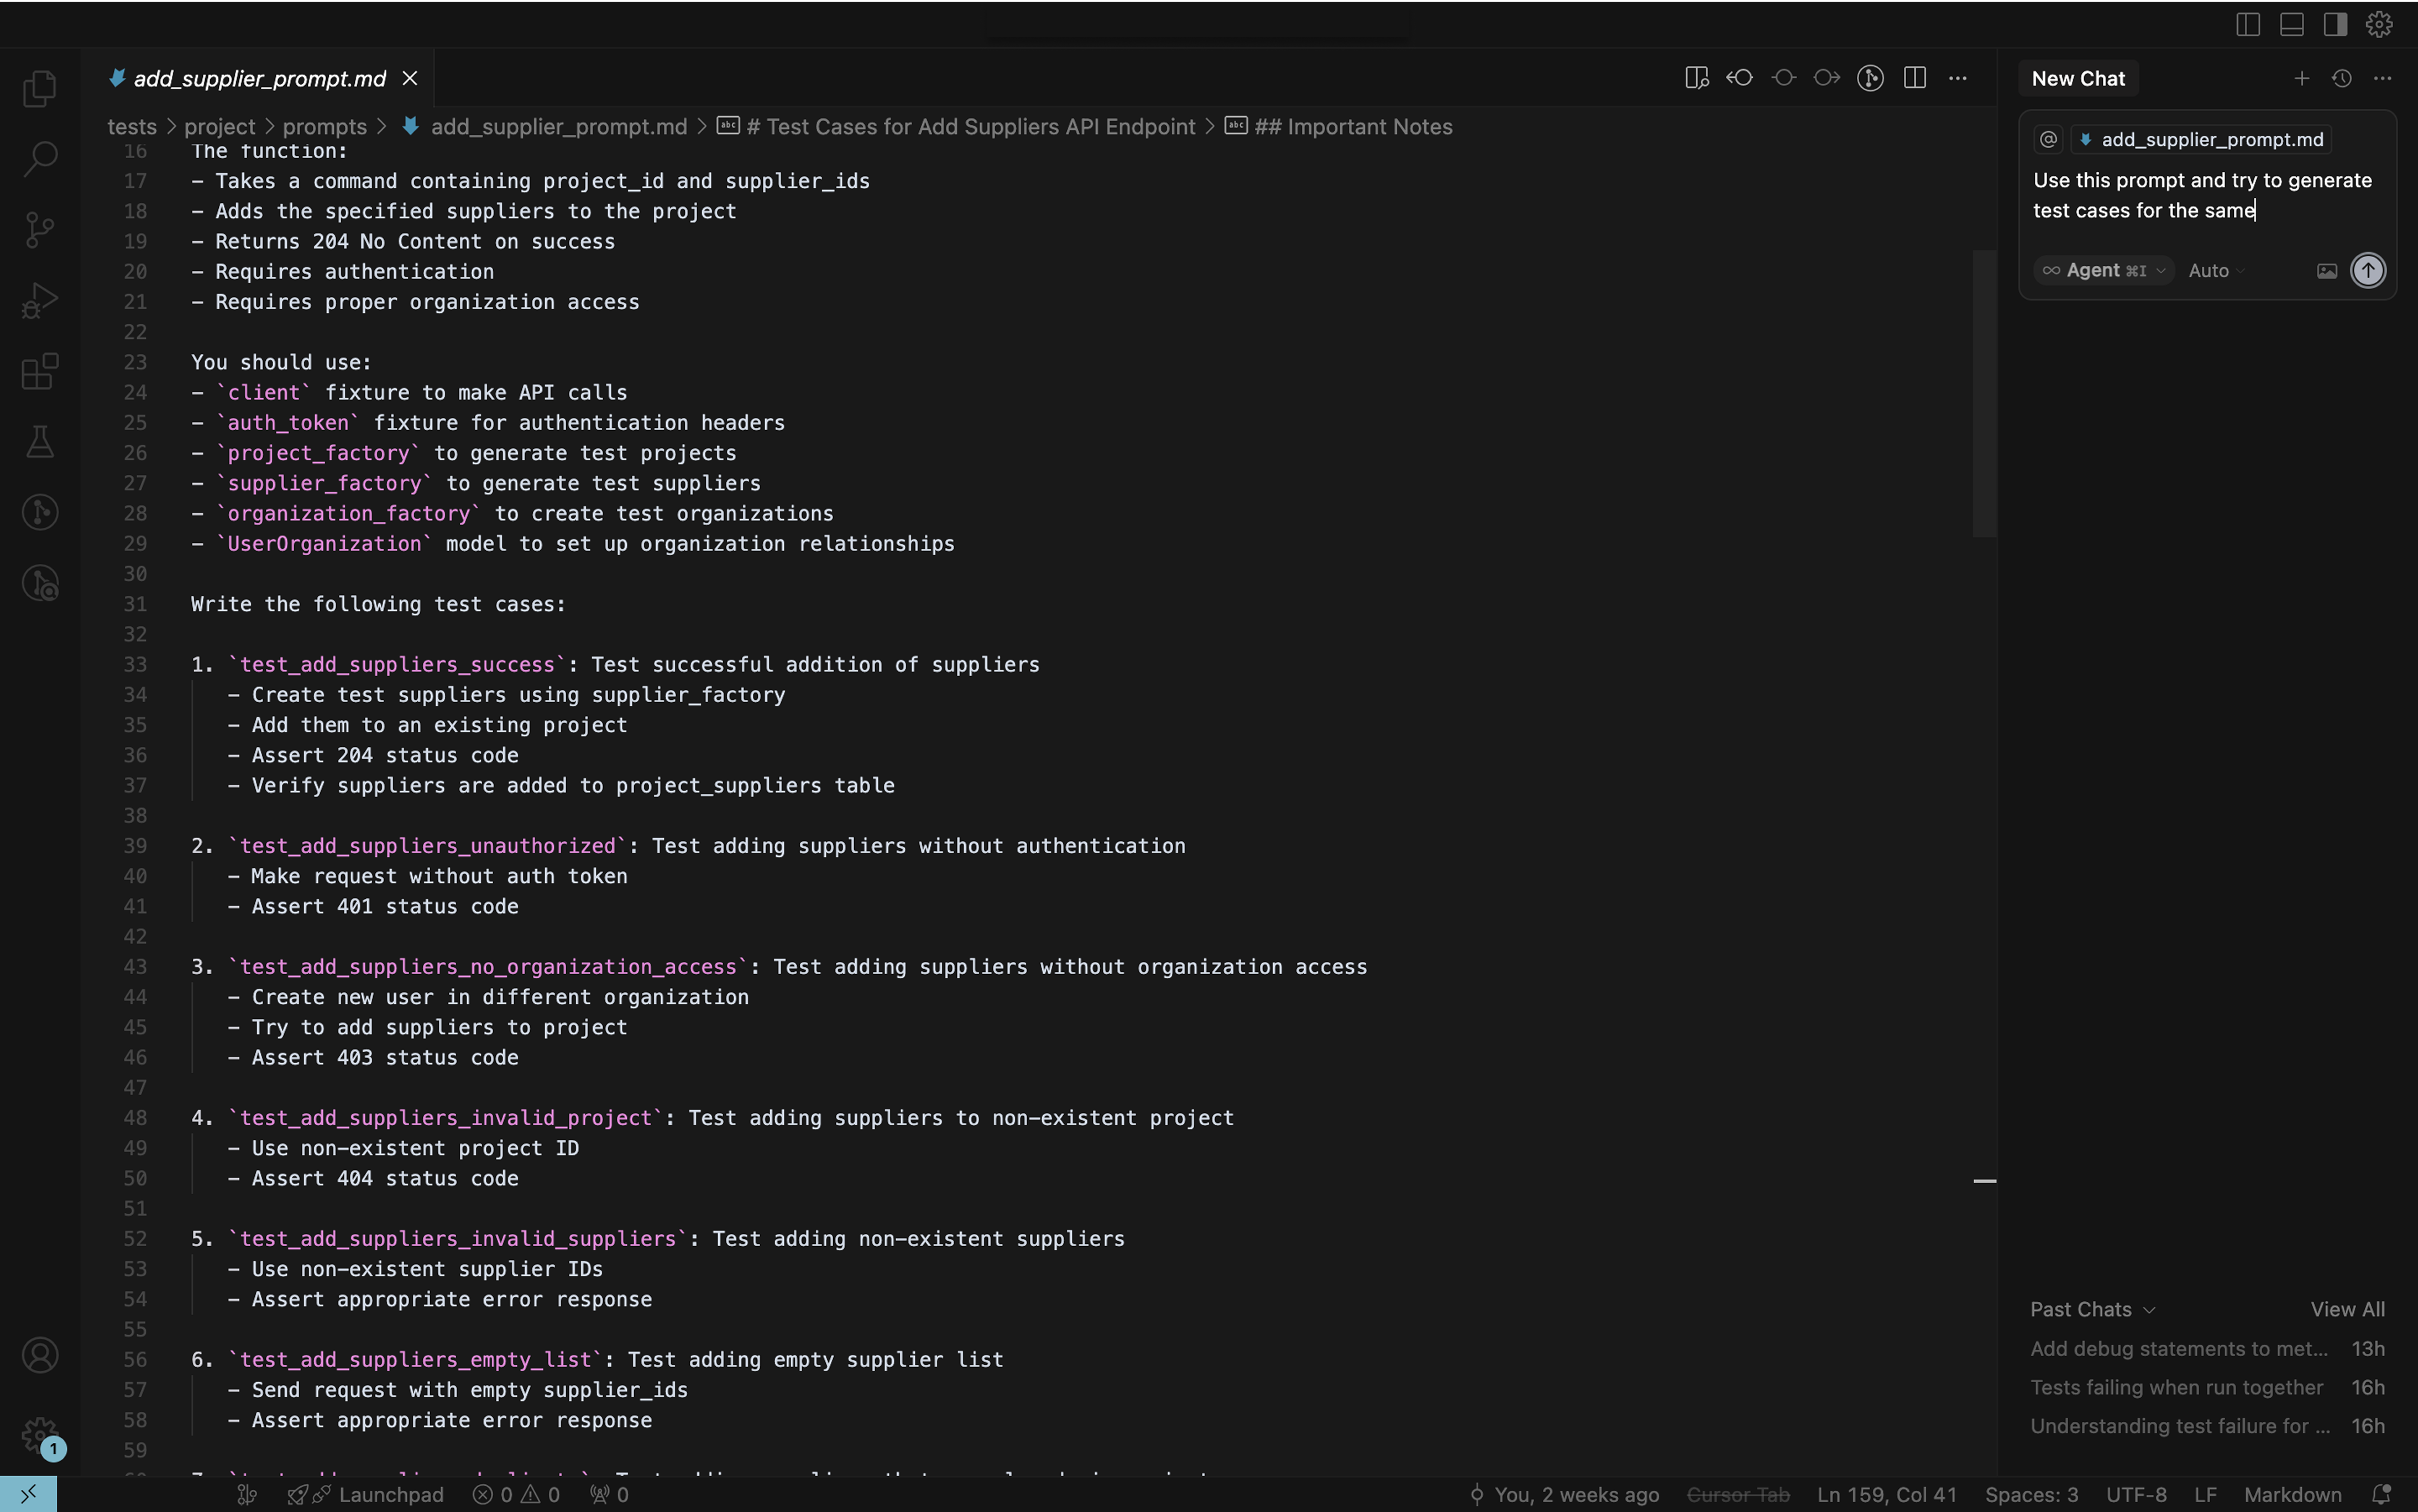
Task: Click line number 33 in the gutter
Action: click(x=135, y=664)
